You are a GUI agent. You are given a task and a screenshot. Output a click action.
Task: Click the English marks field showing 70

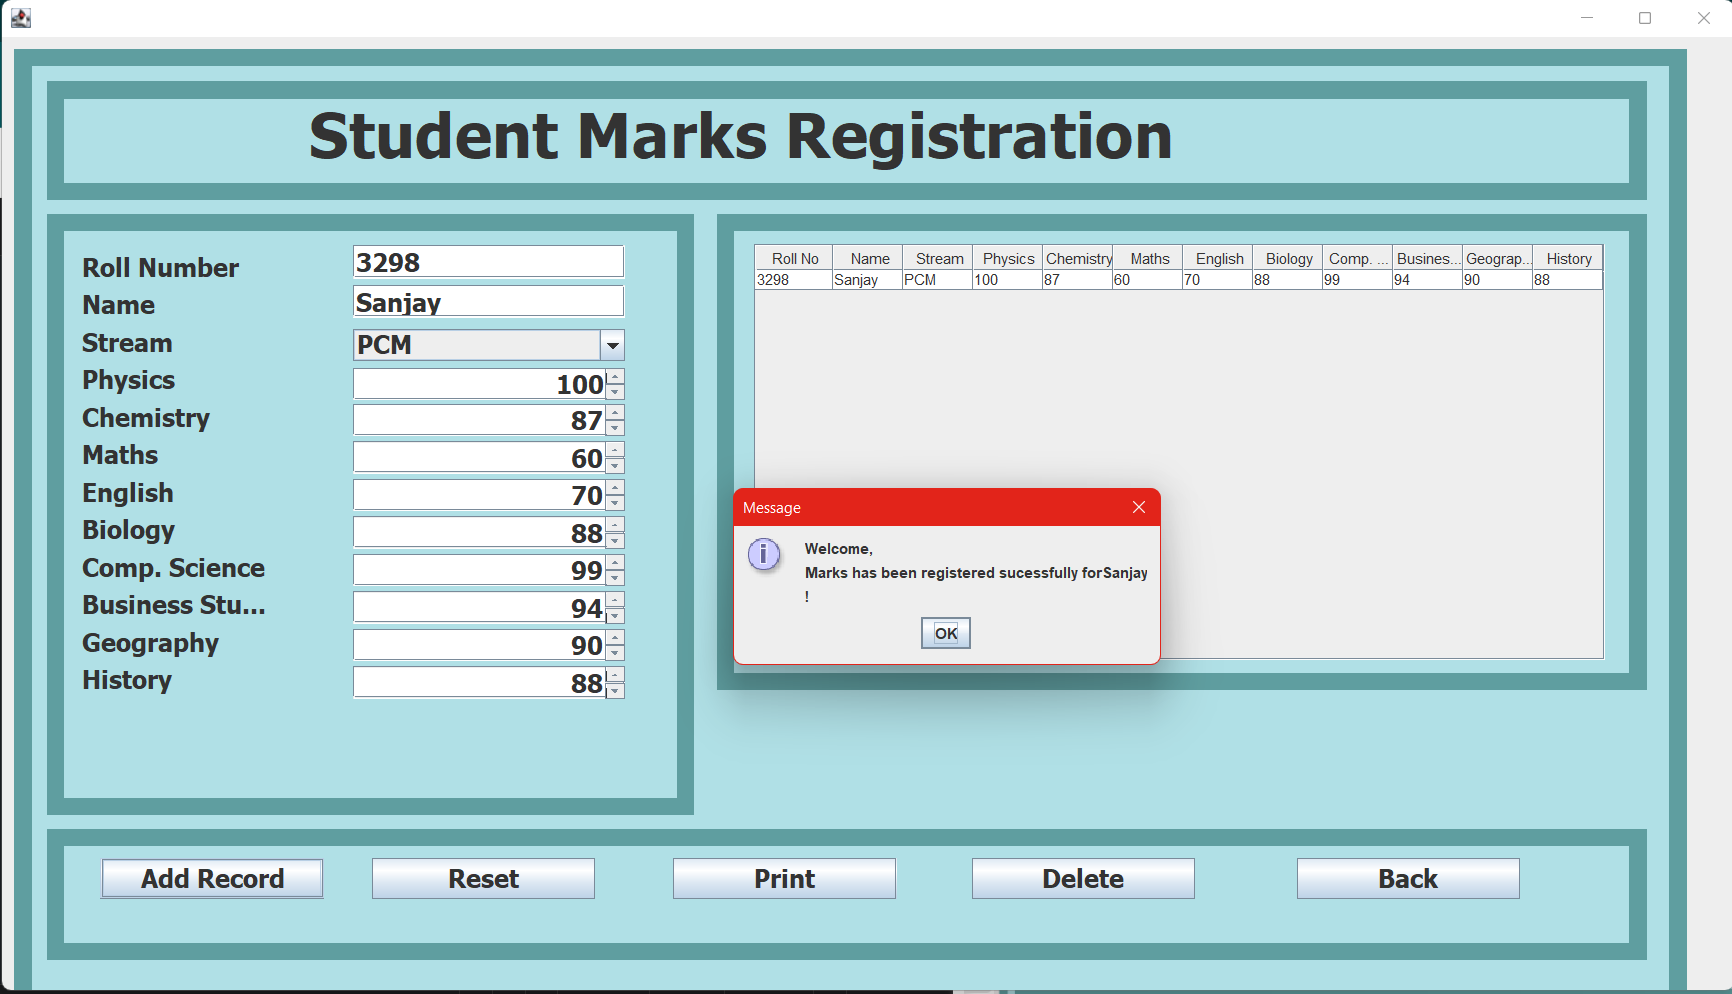(480, 495)
